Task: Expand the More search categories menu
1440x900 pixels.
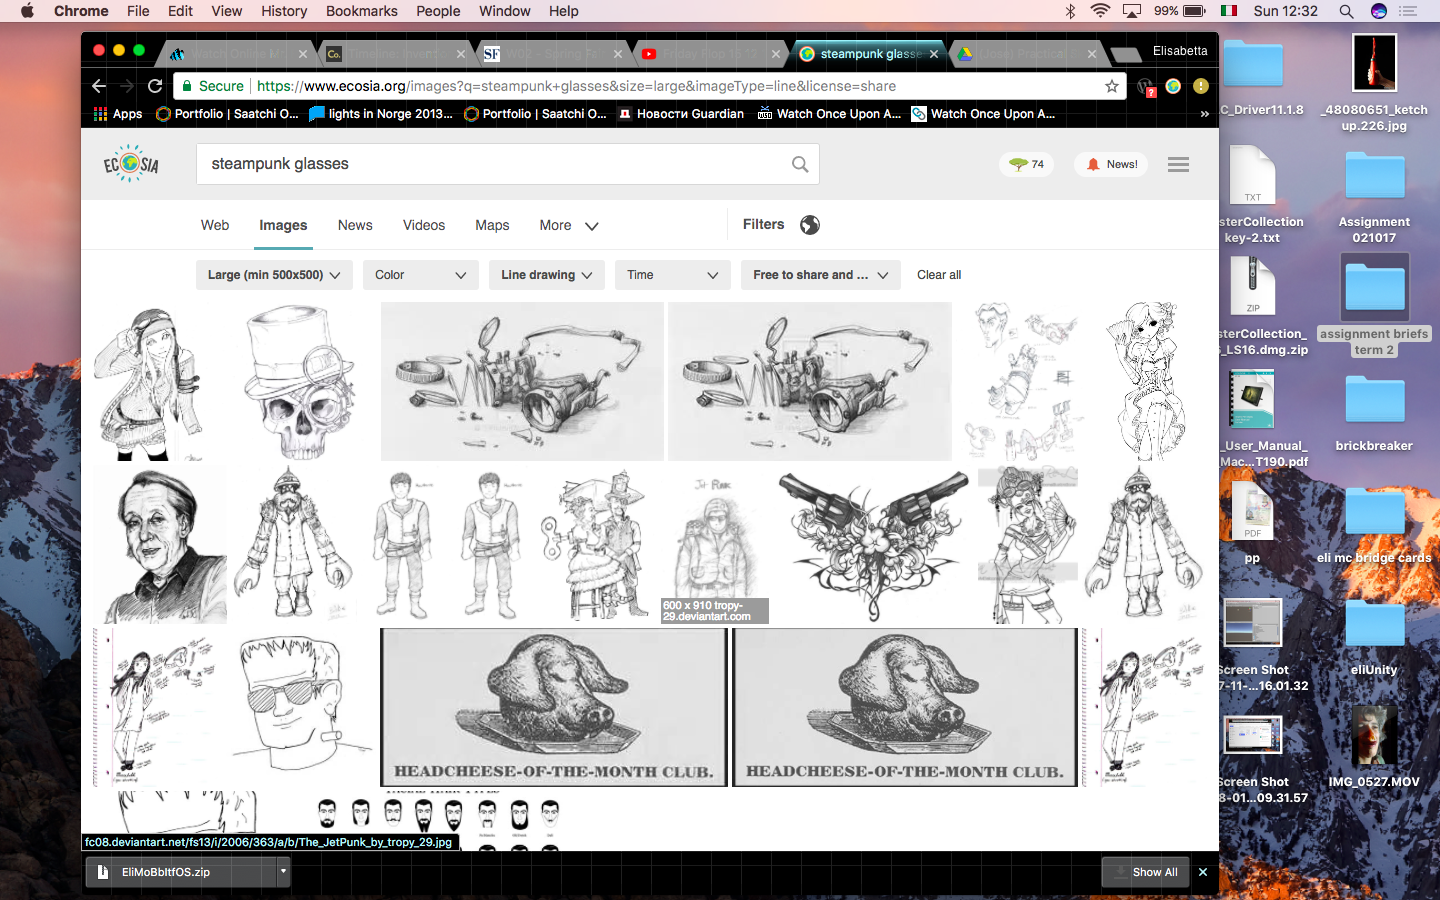Action: tap(568, 226)
